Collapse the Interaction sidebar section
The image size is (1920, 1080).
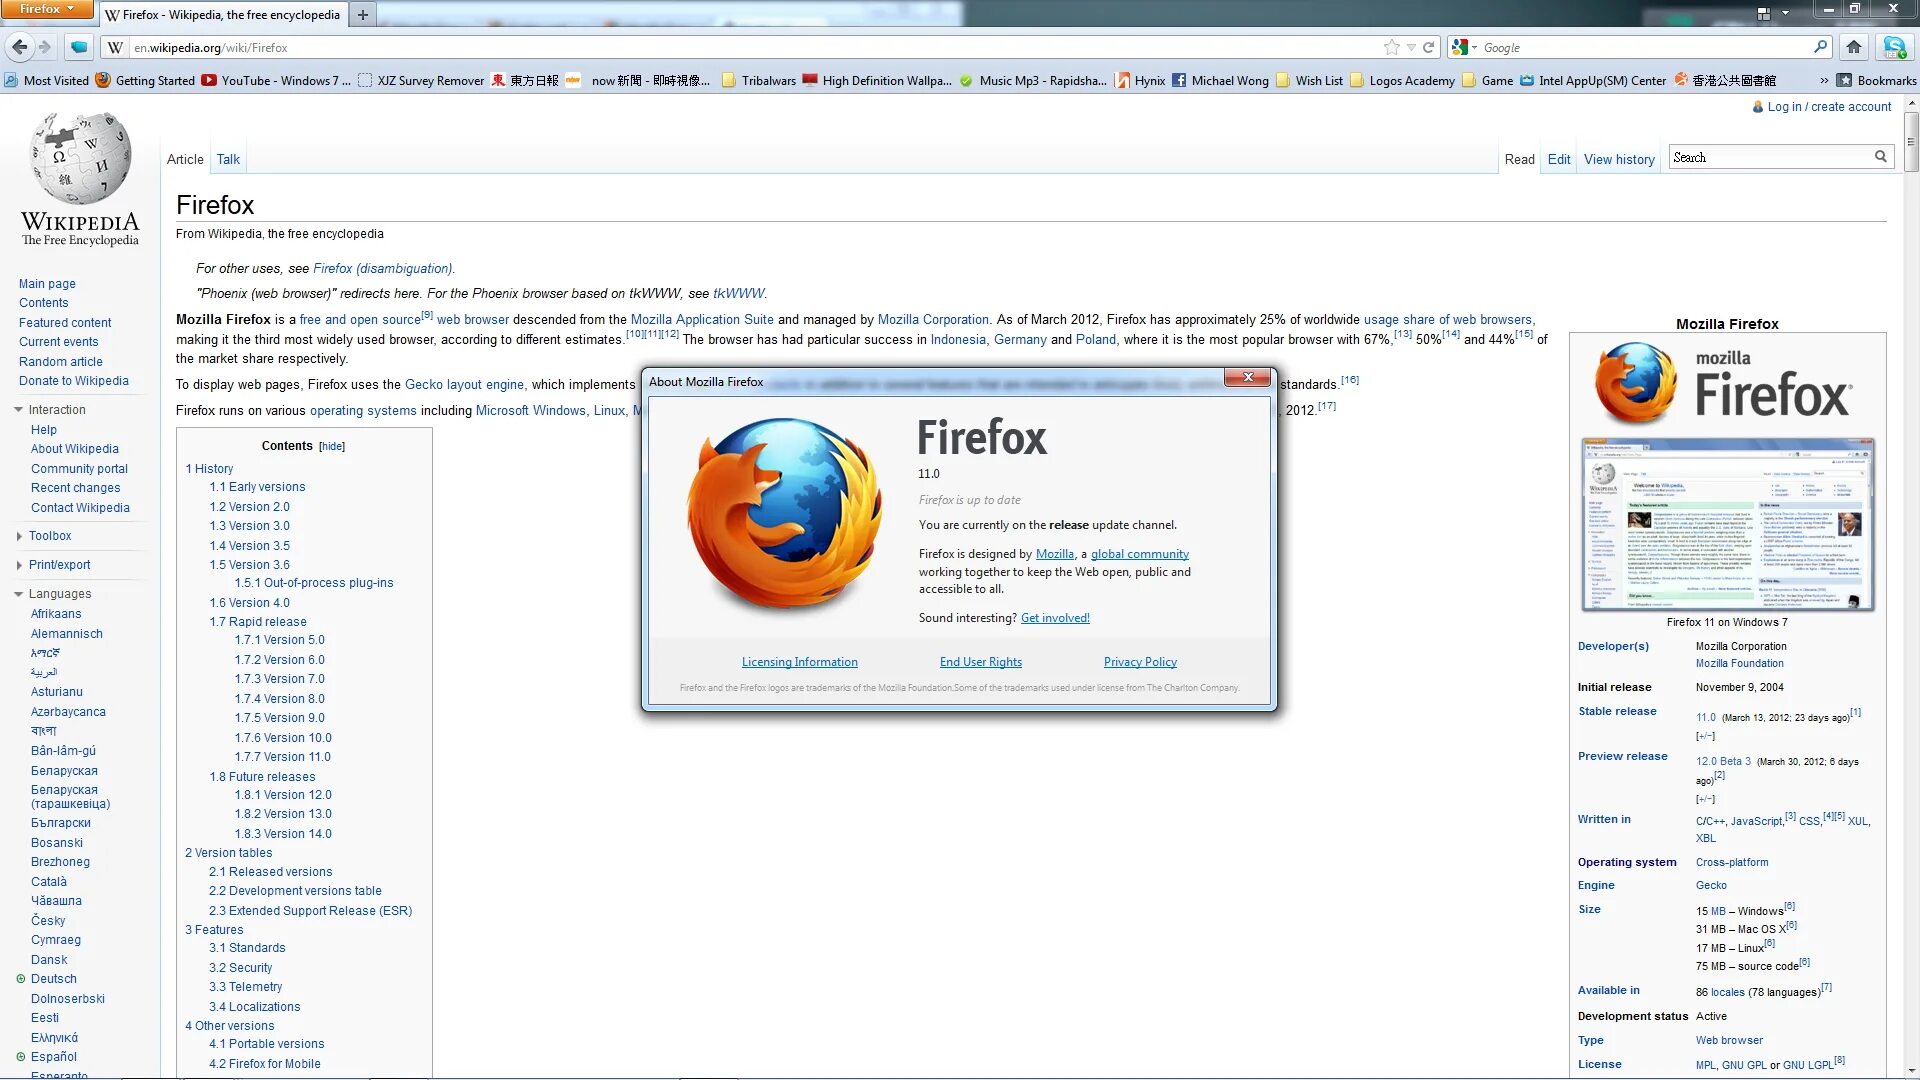(x=56, y=410)
